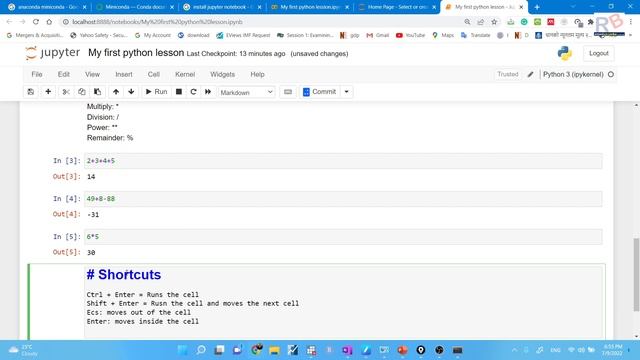Open taskbar Search
The width and height of the screenshot is (640, 360).
(x=201, y=350)
